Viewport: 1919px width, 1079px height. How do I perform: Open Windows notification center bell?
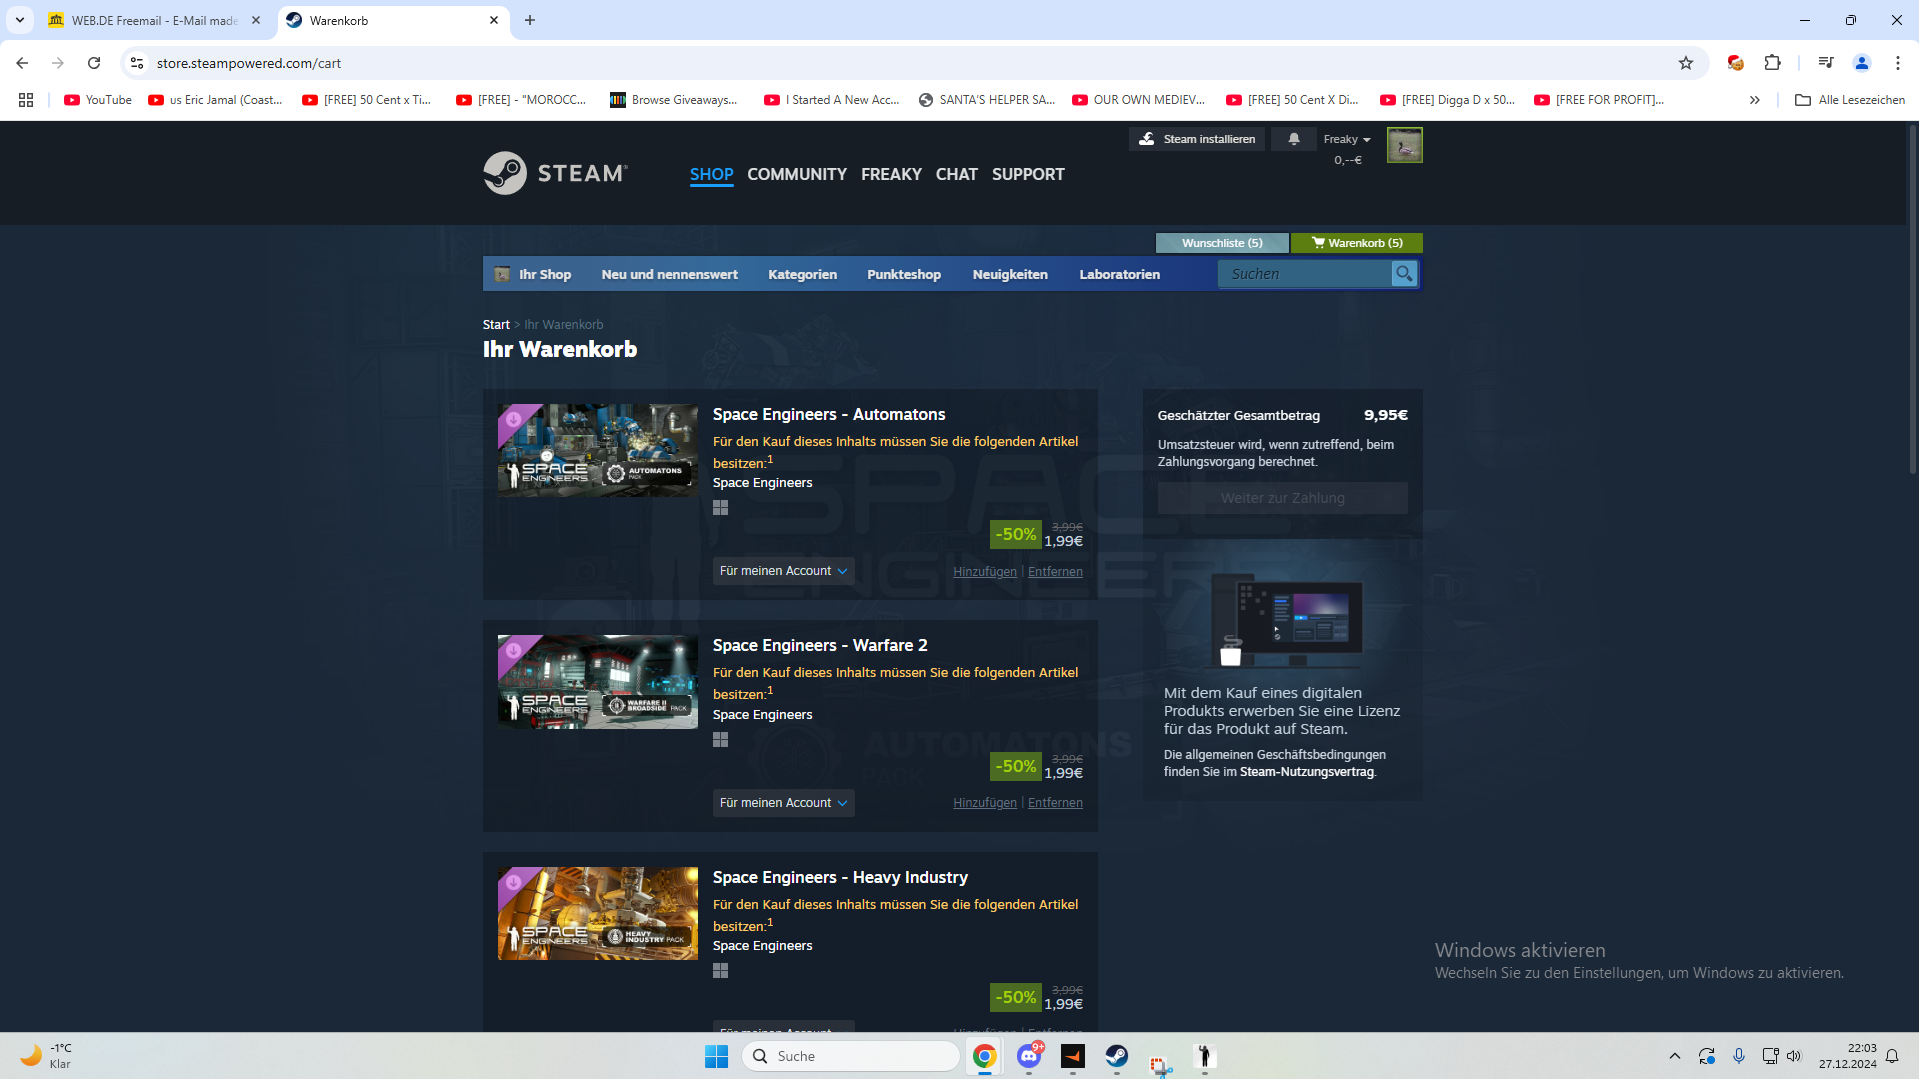pos(1892,1056)
